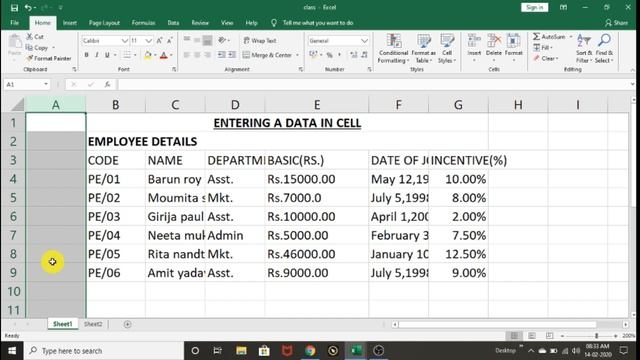Select row 5 header

click(x=13, y=198)
